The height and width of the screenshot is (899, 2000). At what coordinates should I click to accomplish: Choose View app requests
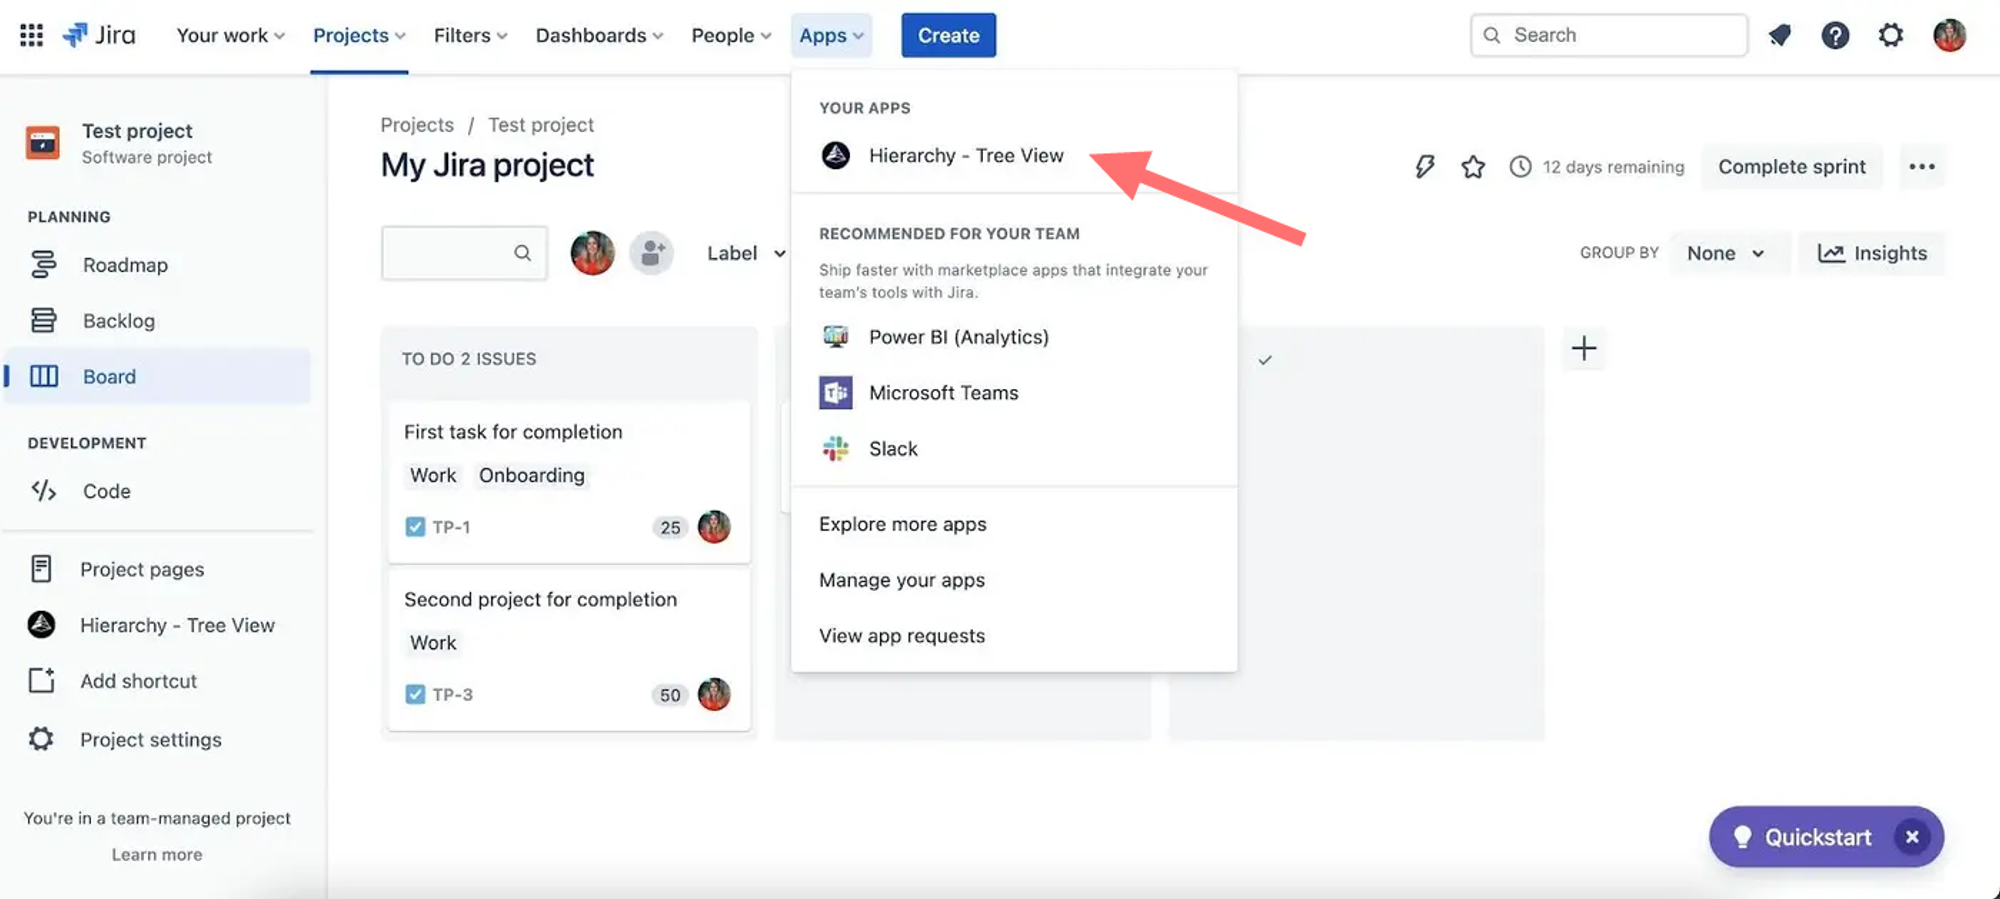click(x=1014, y=636)
